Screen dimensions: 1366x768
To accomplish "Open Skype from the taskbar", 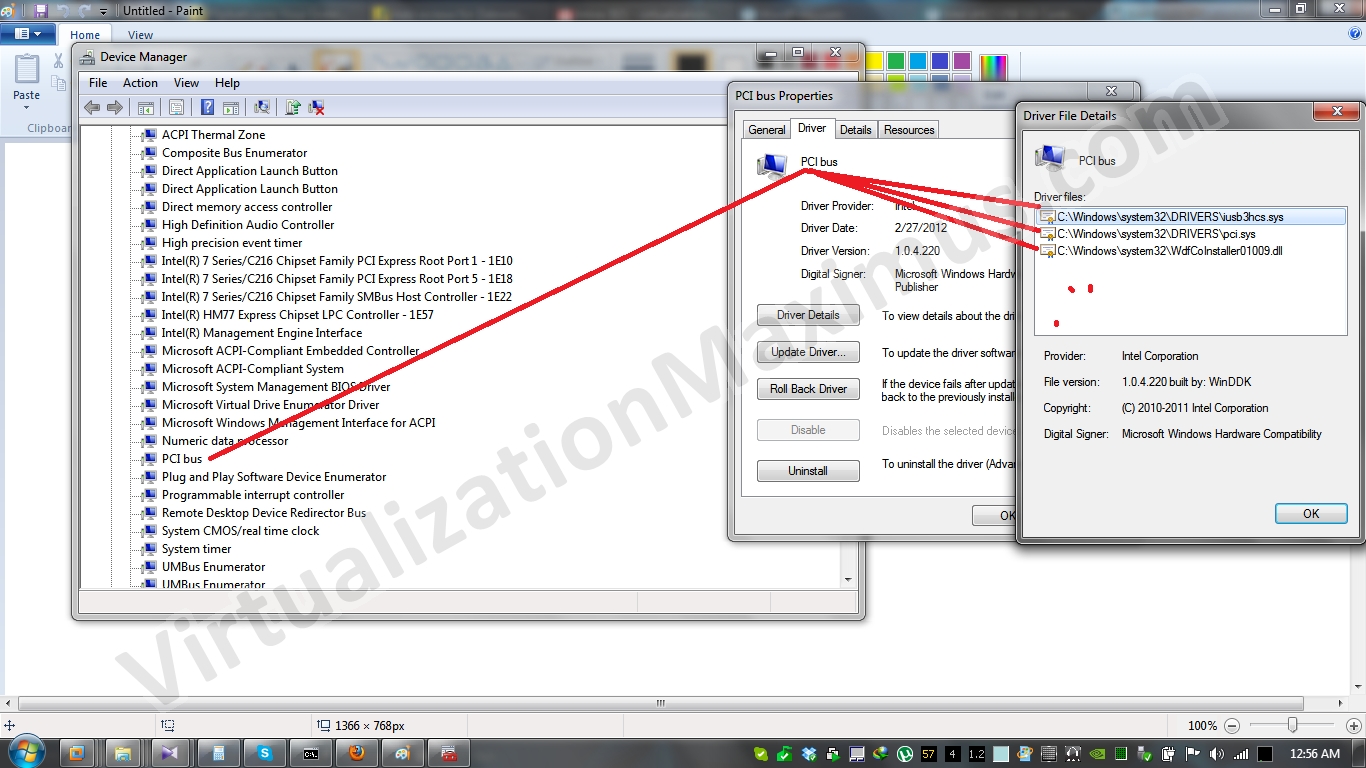I will 264,752.
